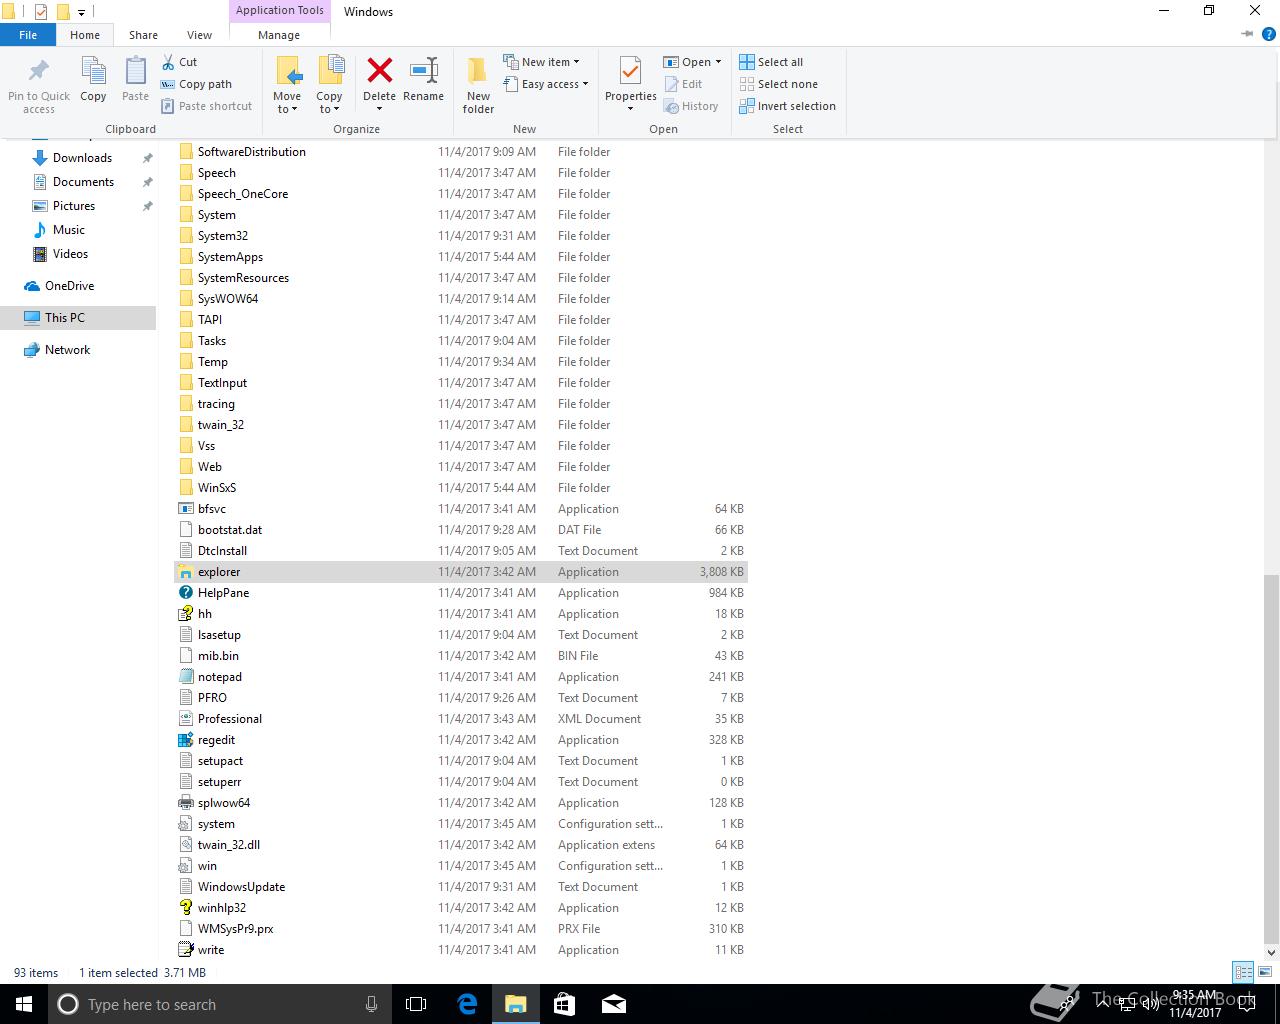Select the HelpPane application
Image resolution: width=1280 pixels, height=1024 pixels.
461,593
